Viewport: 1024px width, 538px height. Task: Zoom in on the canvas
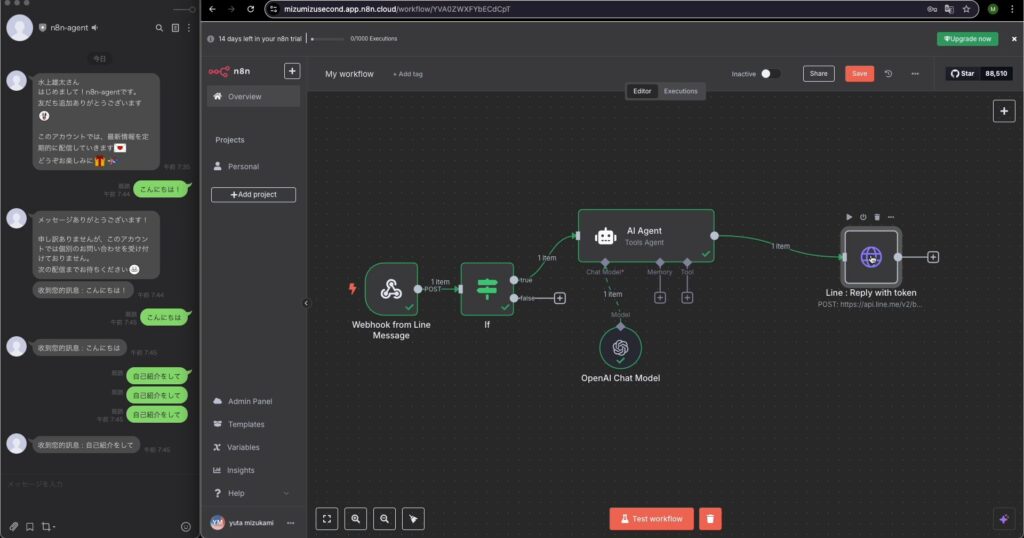pos(356,519)
